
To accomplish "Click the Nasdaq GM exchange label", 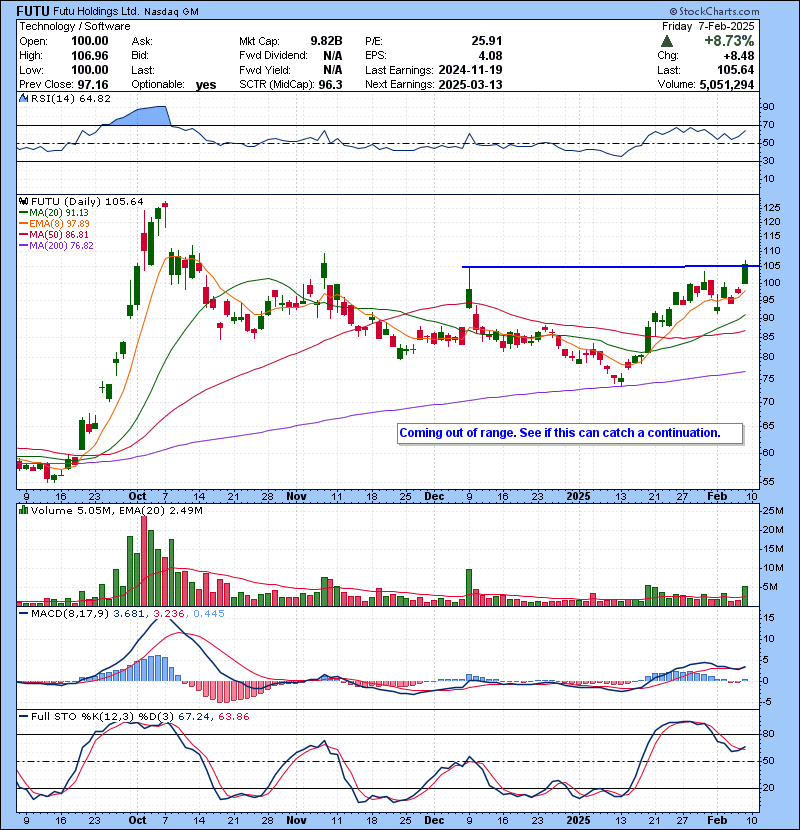I will click(171, 12).
